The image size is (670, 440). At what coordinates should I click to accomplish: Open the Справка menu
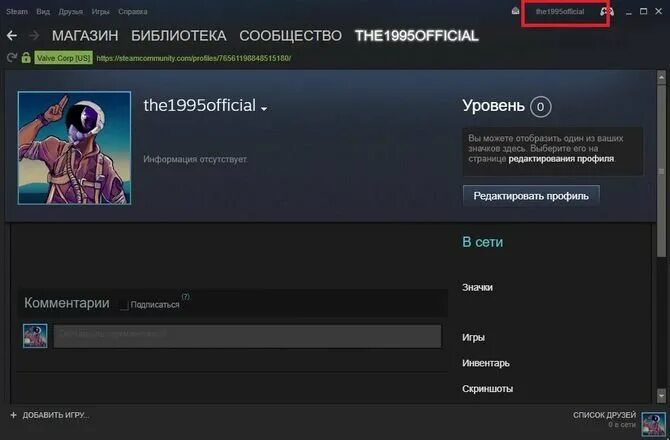132,12
